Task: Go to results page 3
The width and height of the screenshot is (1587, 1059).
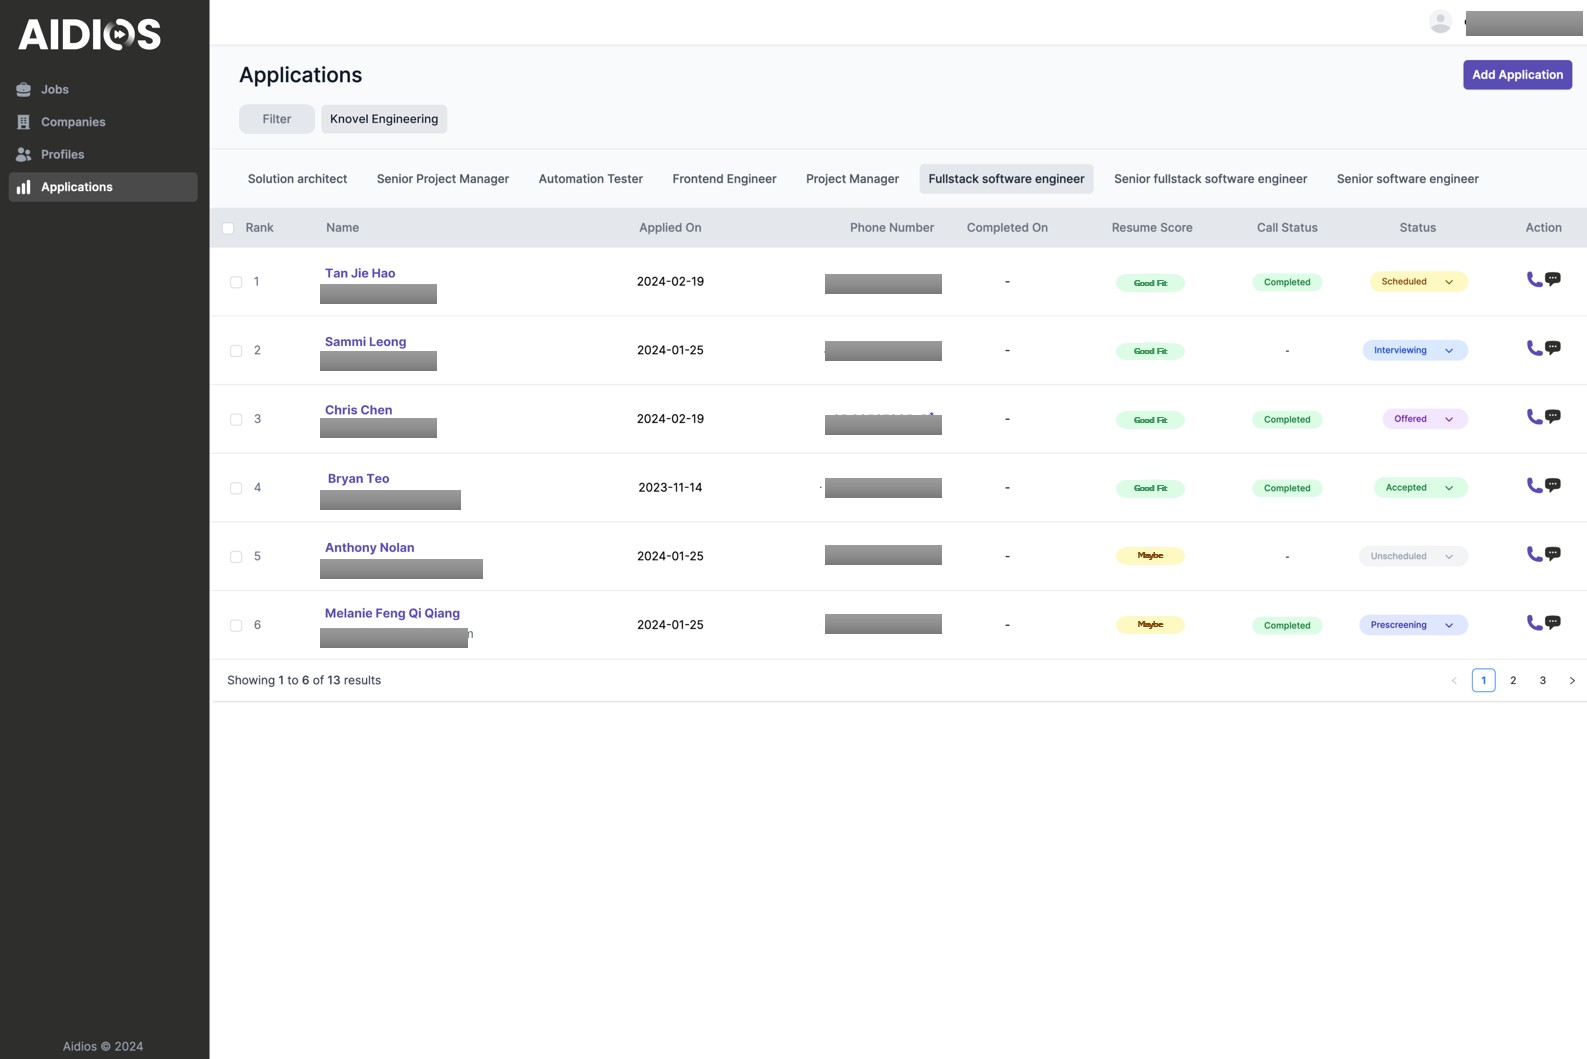Action: point(1543,681)
